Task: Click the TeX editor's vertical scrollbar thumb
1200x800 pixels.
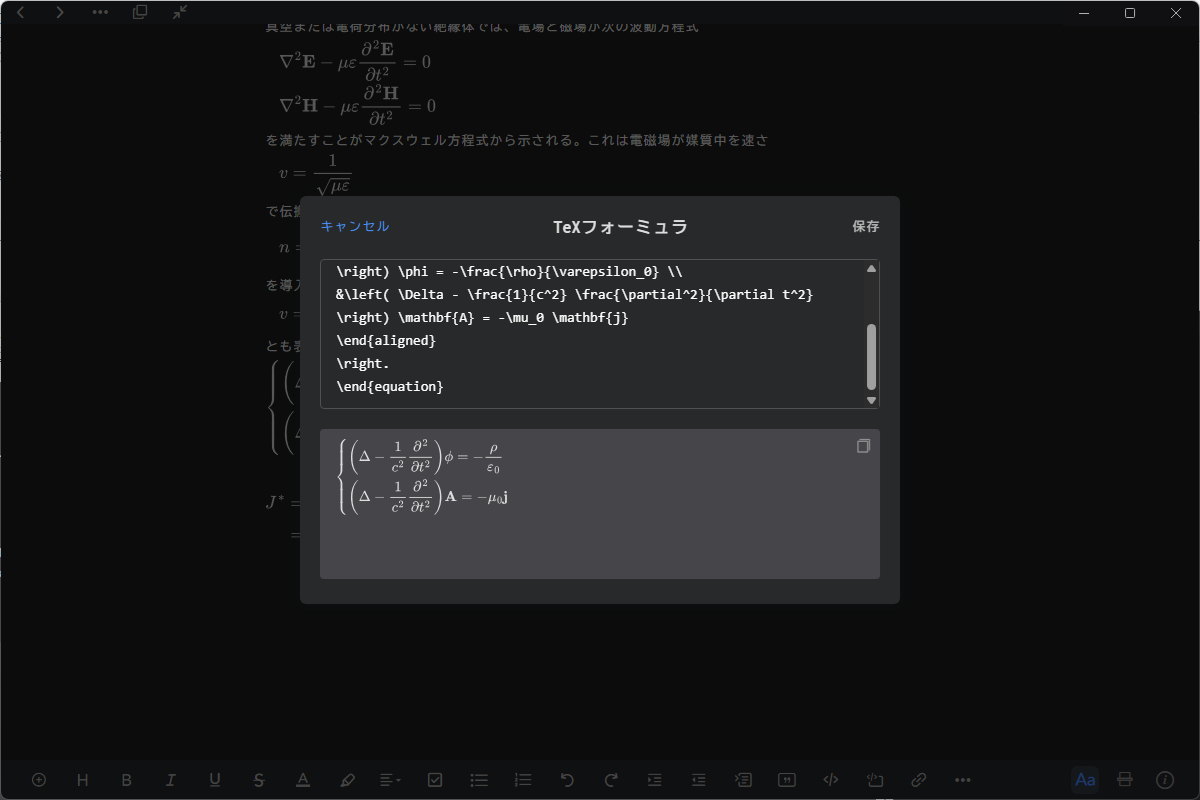Action: (x=871, y=356)
